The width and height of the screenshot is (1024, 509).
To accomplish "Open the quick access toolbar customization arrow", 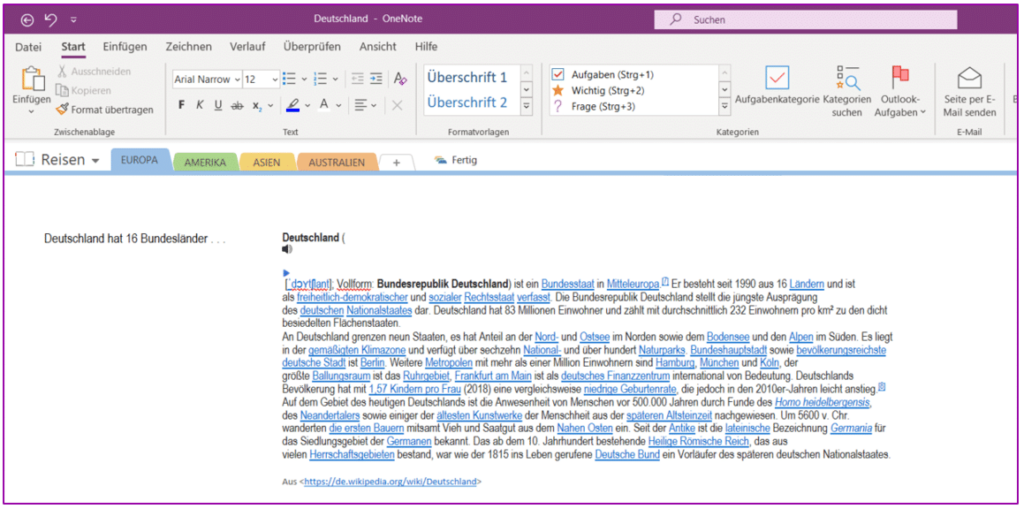I will pyautogui.click(x=73, y=20).
